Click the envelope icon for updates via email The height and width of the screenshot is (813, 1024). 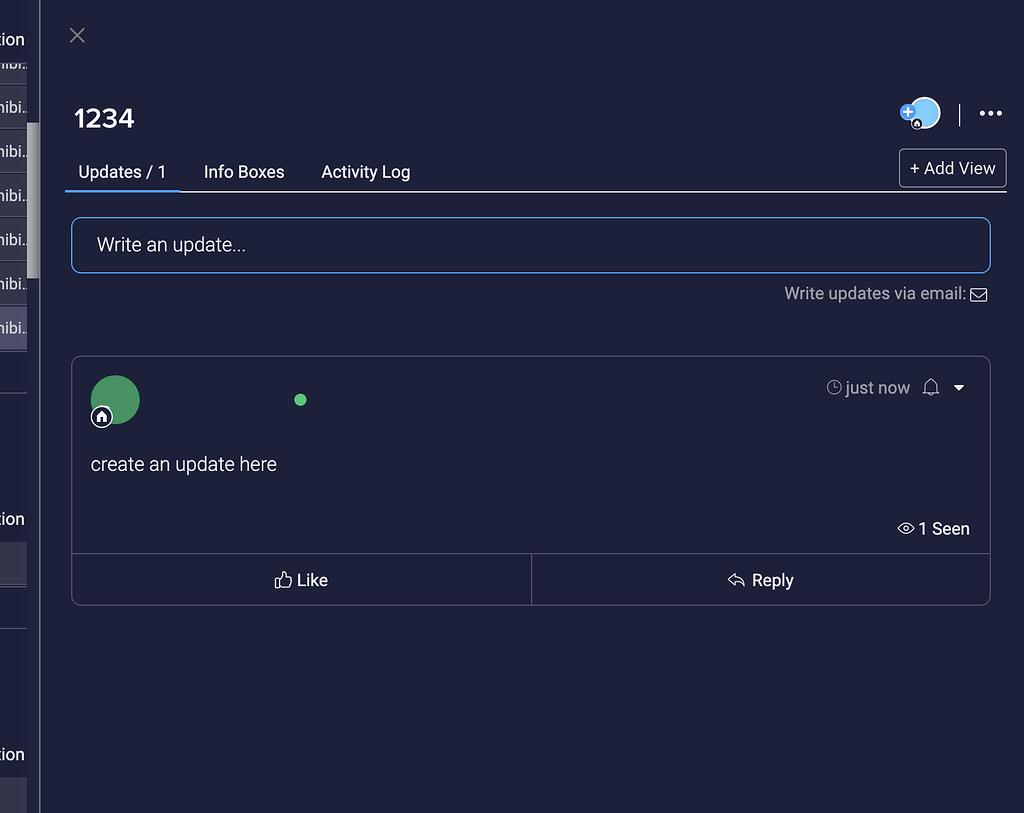point(978,295)
